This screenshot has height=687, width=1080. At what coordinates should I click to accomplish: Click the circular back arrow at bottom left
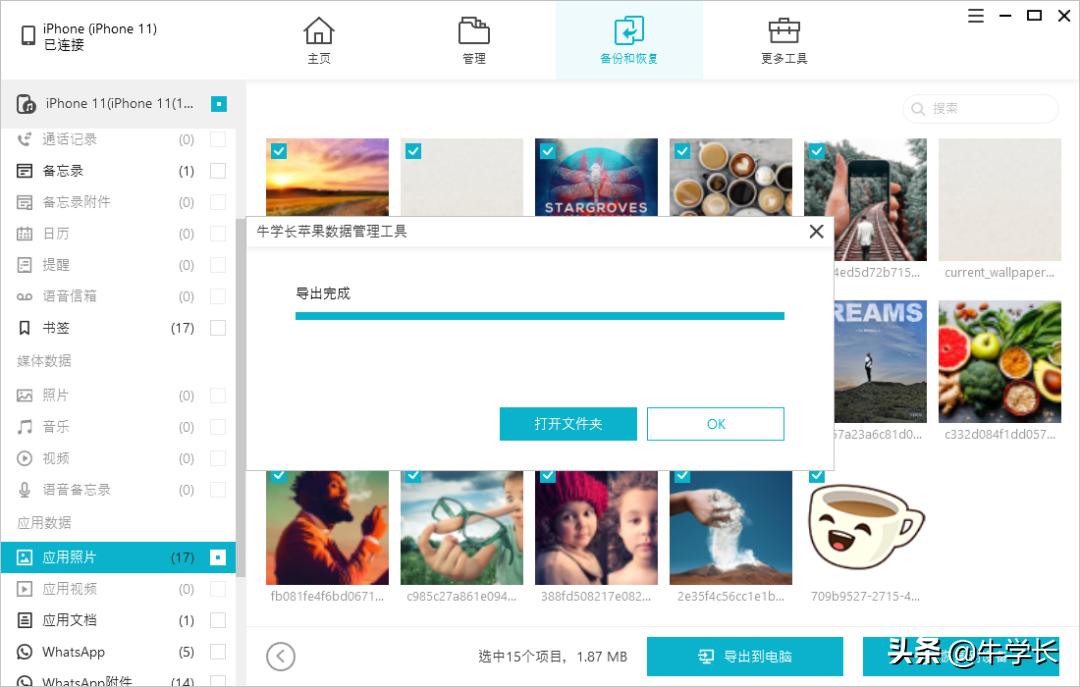281,656
